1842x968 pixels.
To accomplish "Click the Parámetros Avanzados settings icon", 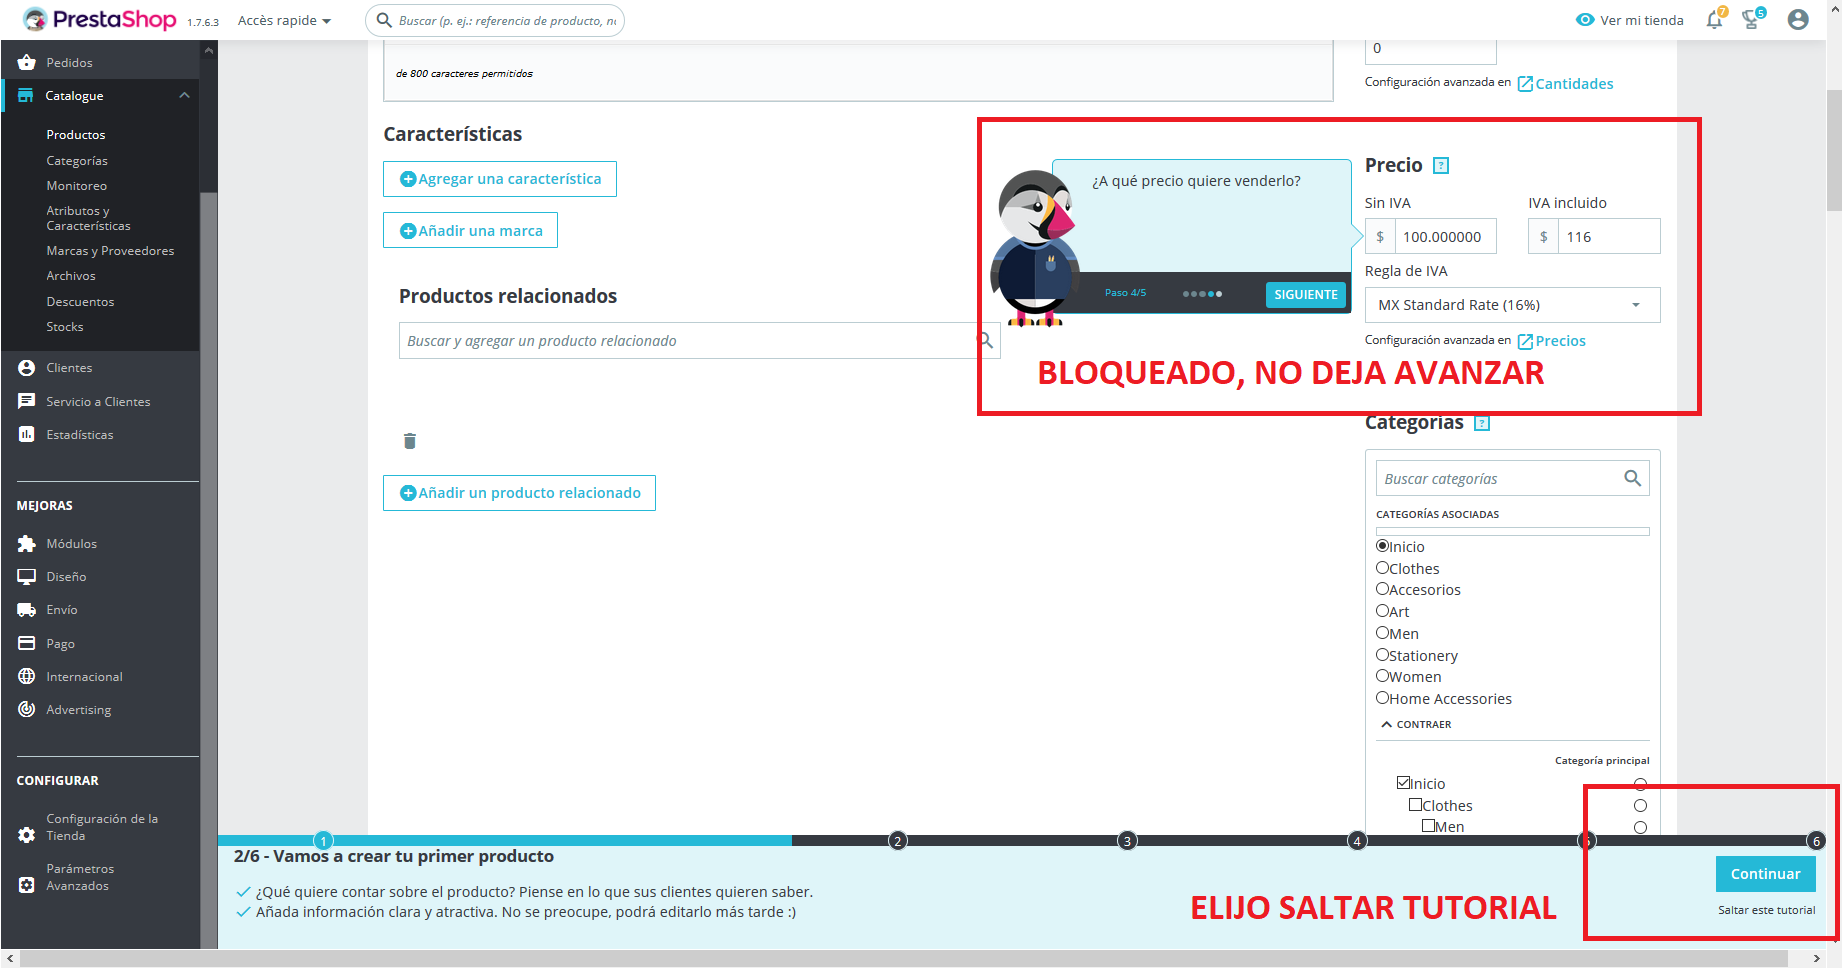I will (x=27, y=885).
